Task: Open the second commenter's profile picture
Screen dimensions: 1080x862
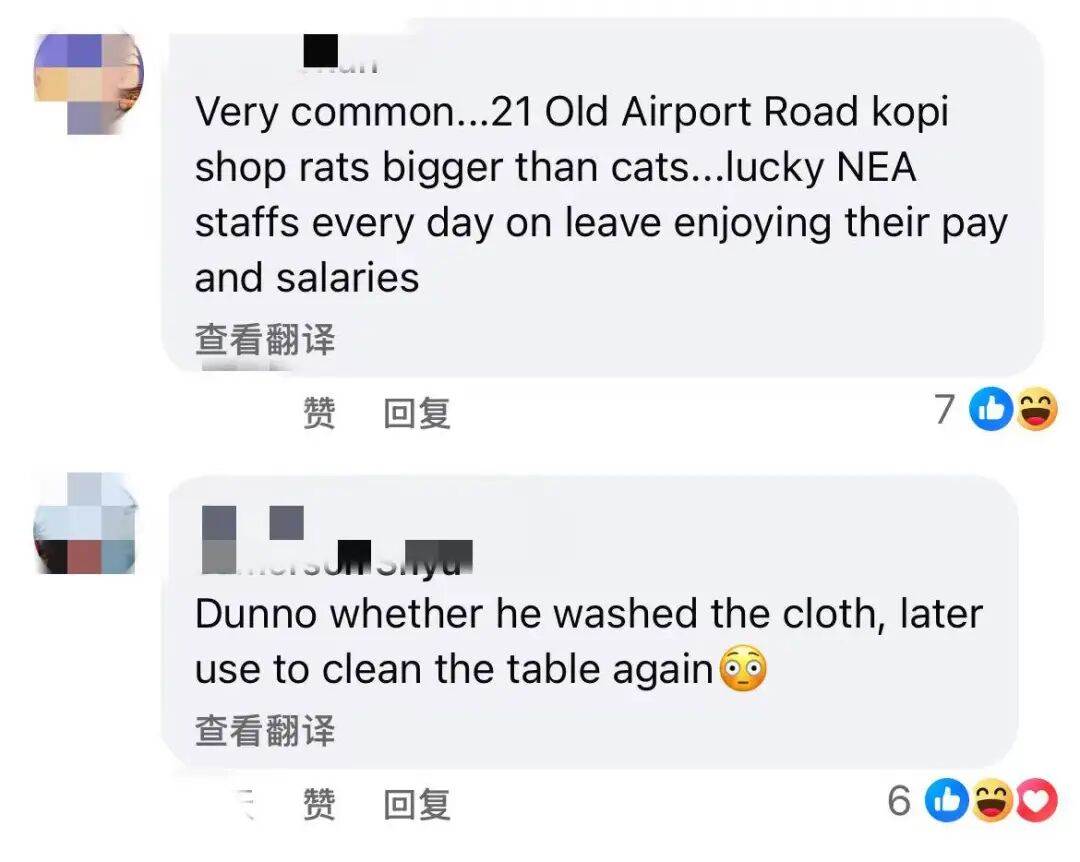Action: click(x=84, y=523)
